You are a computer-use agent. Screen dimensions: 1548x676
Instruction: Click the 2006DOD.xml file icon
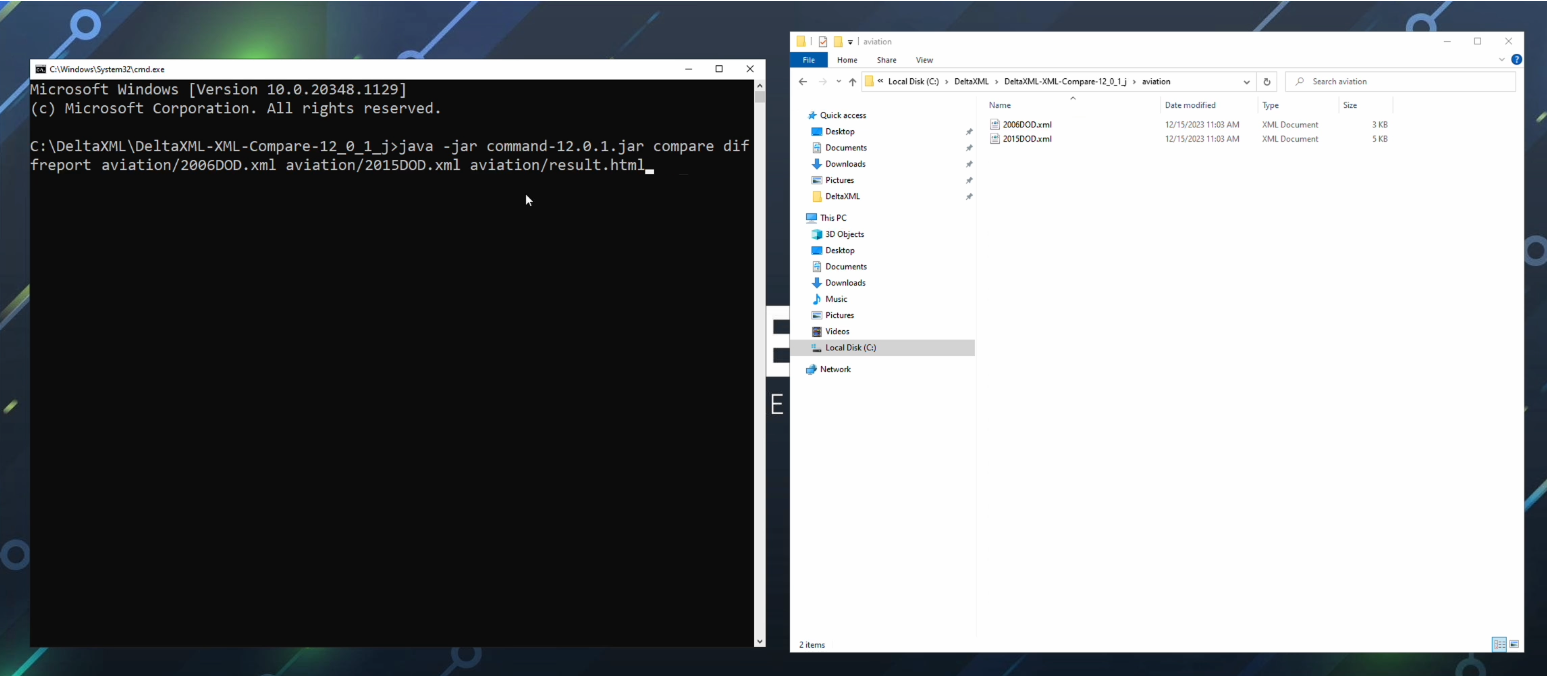[x=994, y=125]
